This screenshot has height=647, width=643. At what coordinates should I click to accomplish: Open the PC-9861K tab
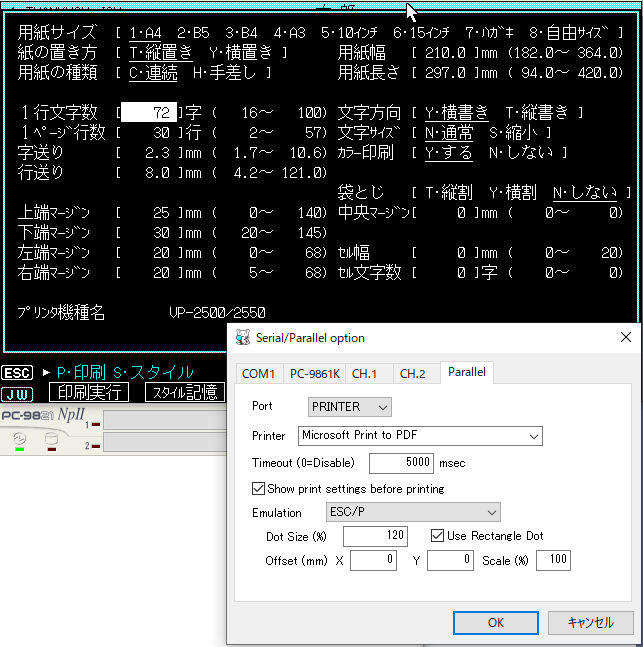click(314, 374)
